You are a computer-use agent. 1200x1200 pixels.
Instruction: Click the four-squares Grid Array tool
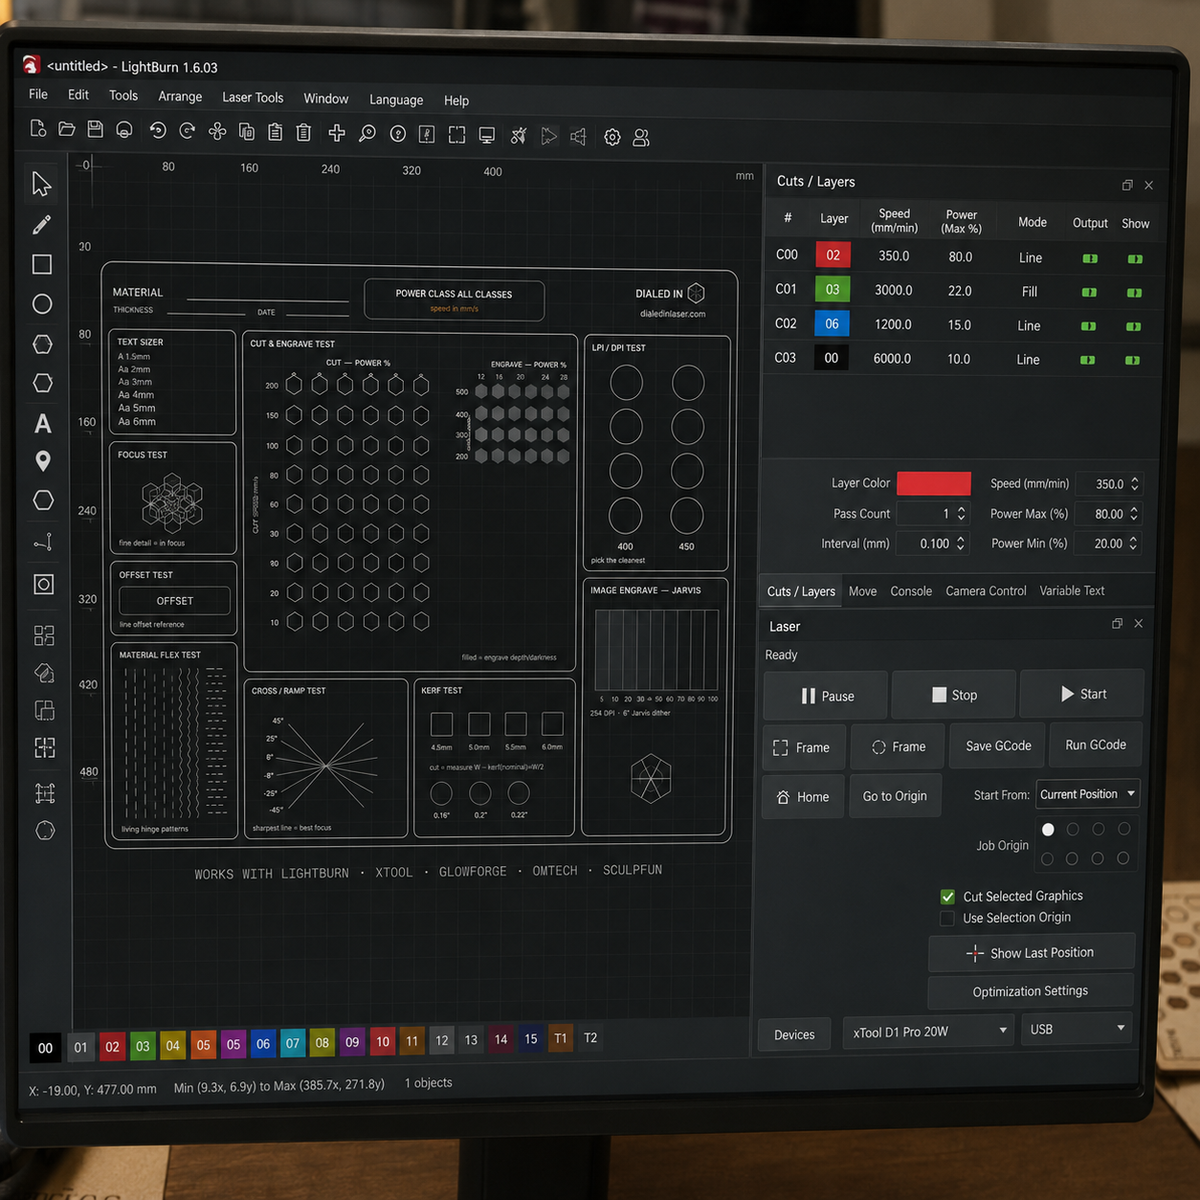[44, 636]
